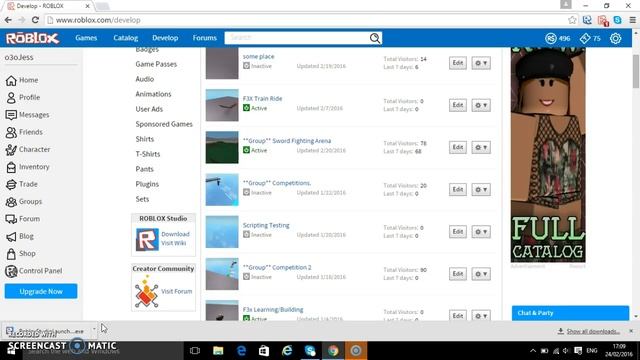Open File Explorer from the taskbar
Image resolution: width=640 pixels, height=360 pixels.
(x=218, y=351)
